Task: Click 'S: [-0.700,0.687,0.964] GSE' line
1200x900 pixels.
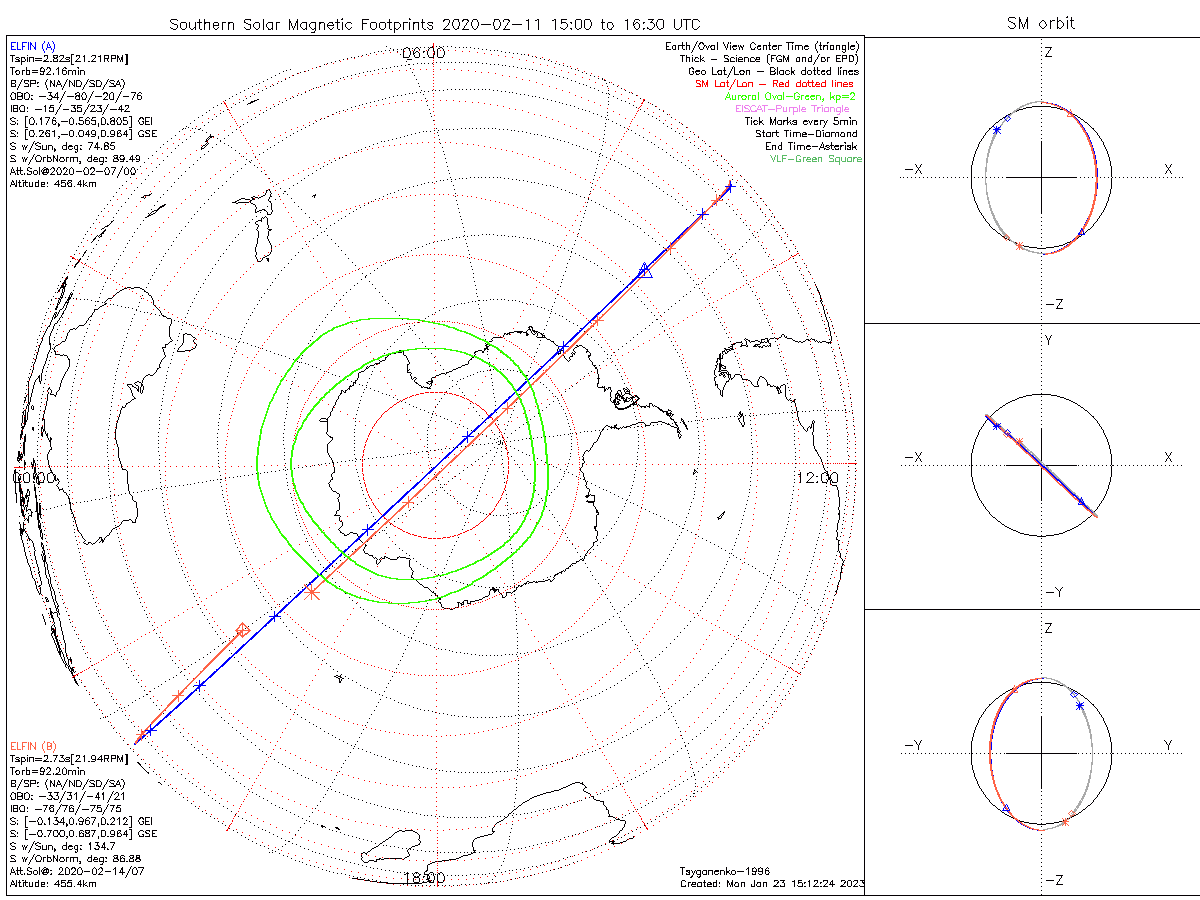Action: pos(82,834)
